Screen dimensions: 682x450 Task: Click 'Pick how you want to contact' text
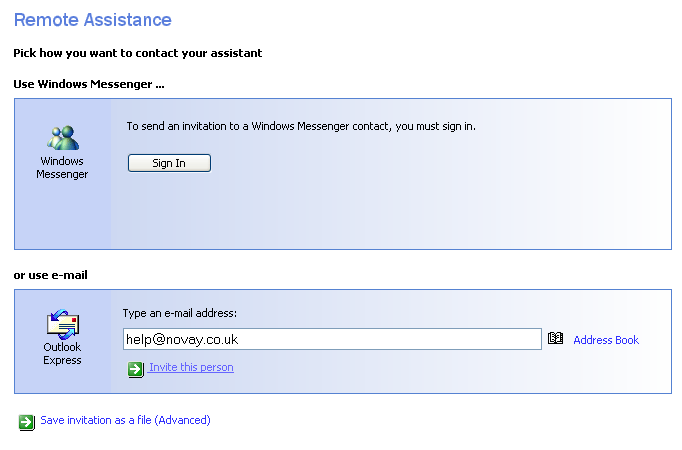137,53
